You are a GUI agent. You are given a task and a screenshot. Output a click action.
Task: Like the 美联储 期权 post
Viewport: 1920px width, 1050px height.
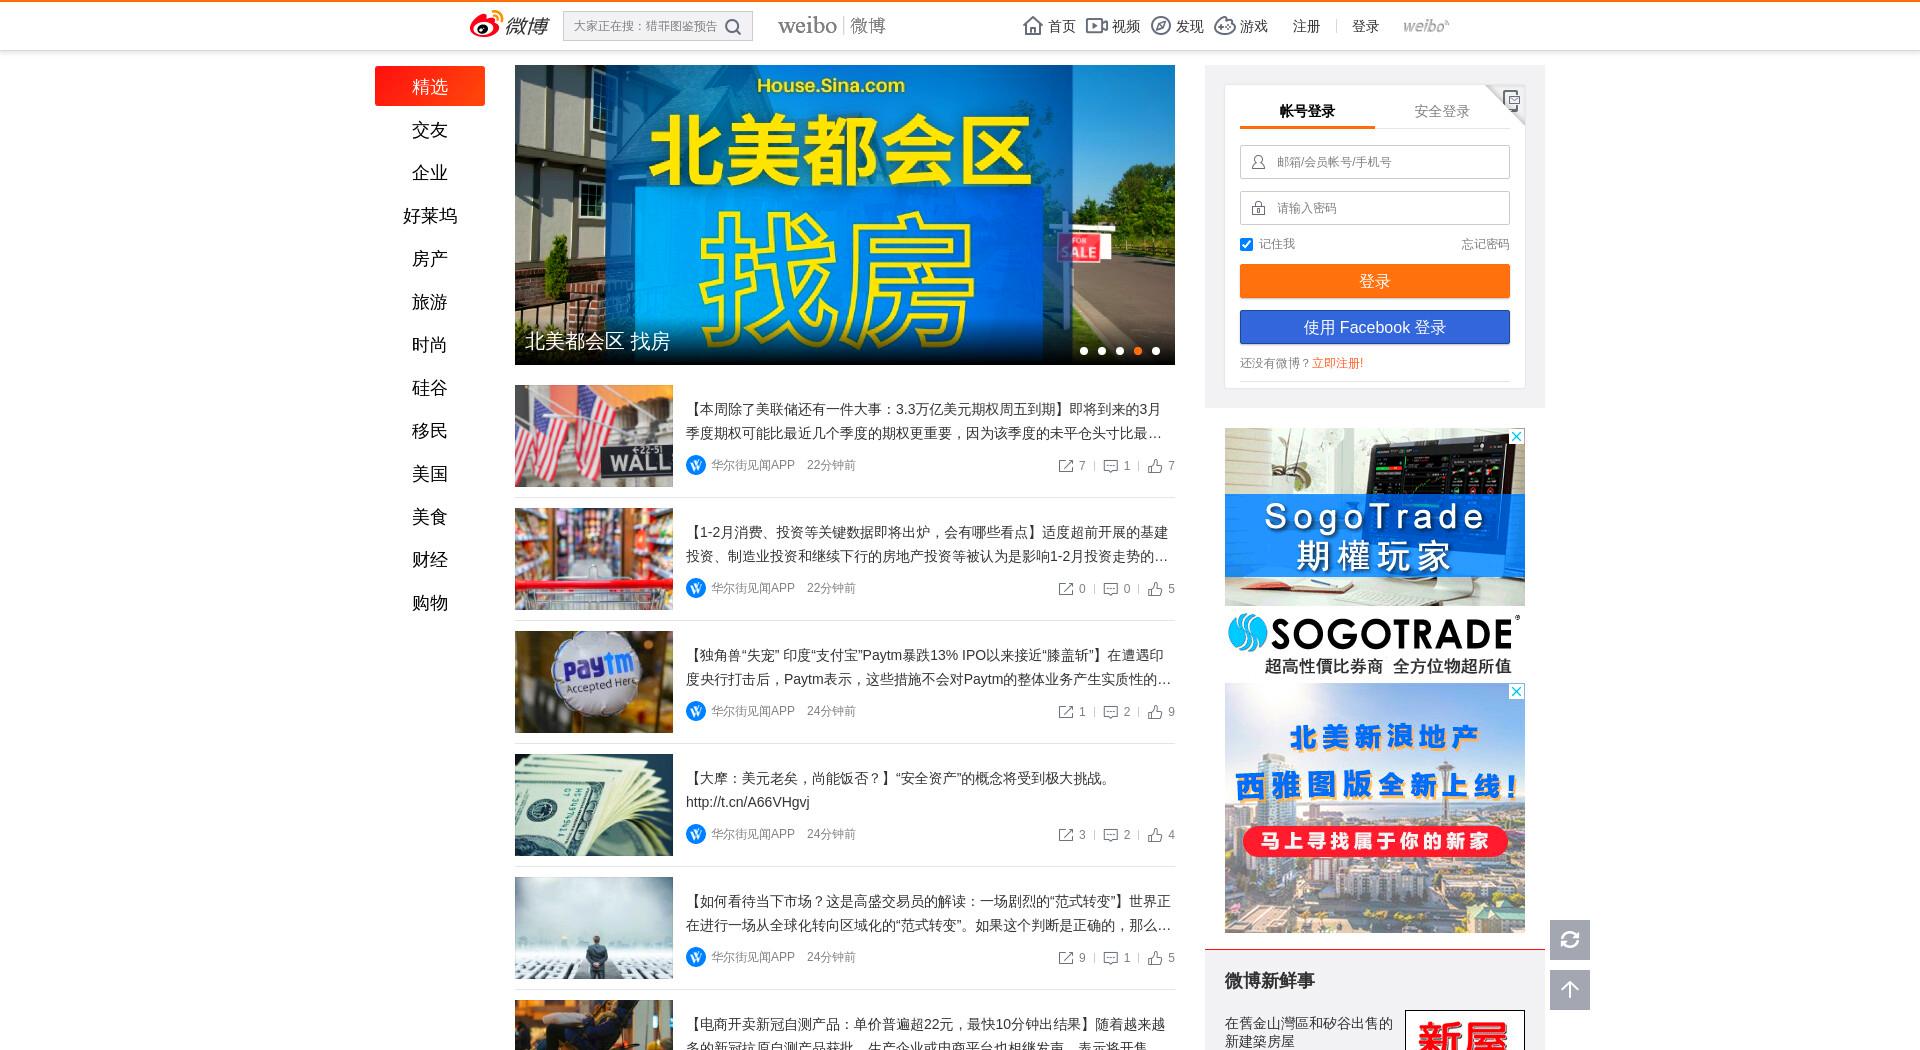(1155, 466)
